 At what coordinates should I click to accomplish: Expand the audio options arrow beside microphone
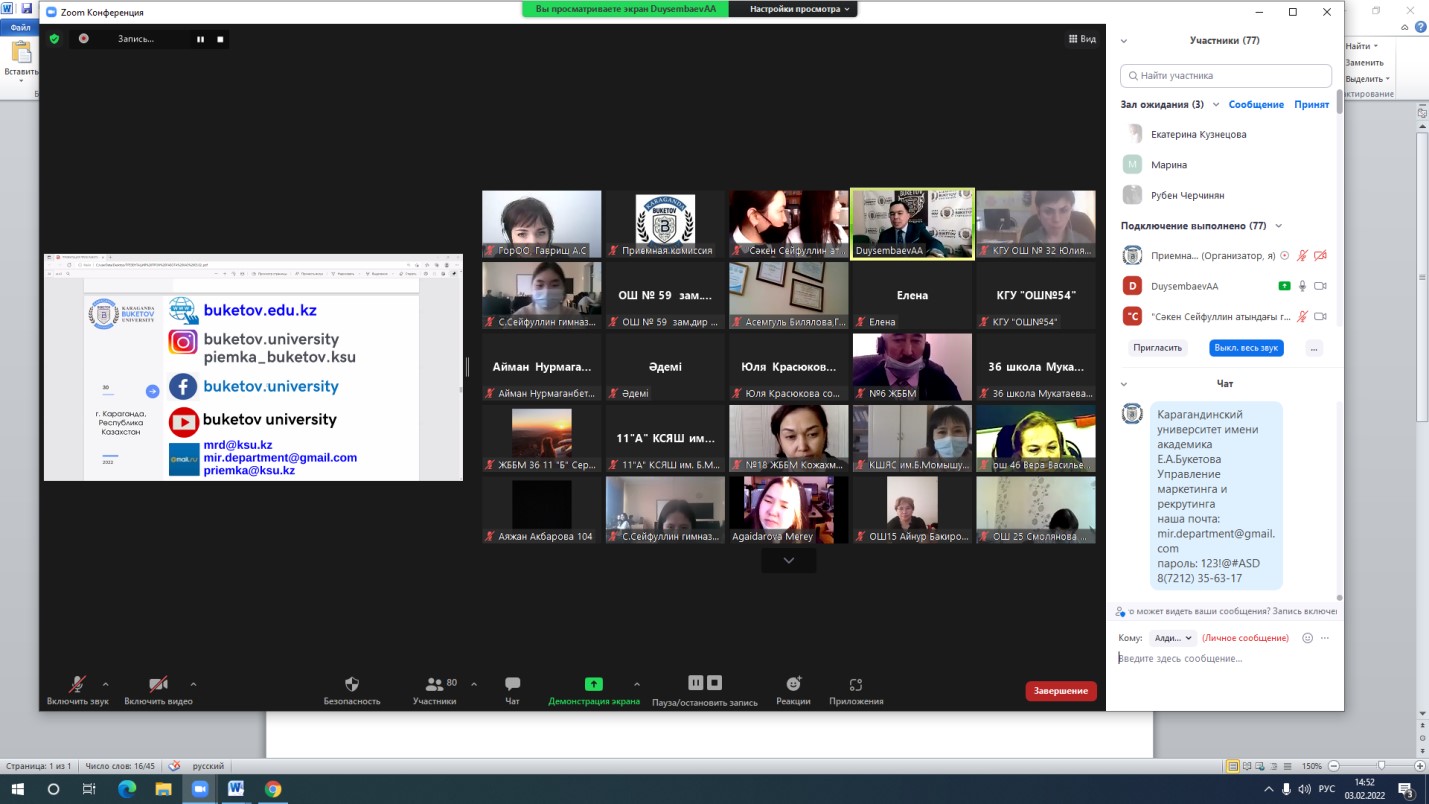click(105, 684)
